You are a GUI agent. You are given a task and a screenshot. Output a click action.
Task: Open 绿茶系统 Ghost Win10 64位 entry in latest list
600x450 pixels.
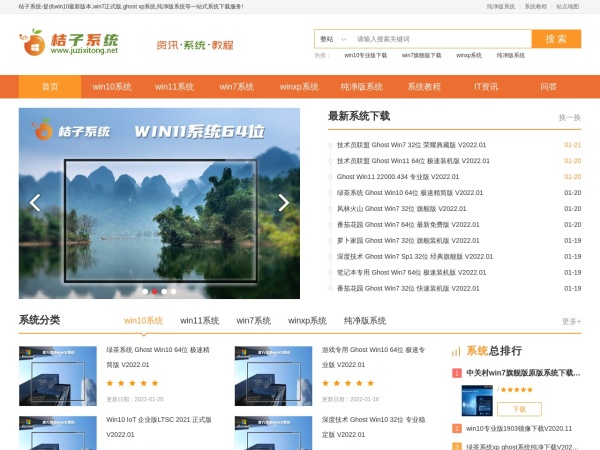coord(410,193)
